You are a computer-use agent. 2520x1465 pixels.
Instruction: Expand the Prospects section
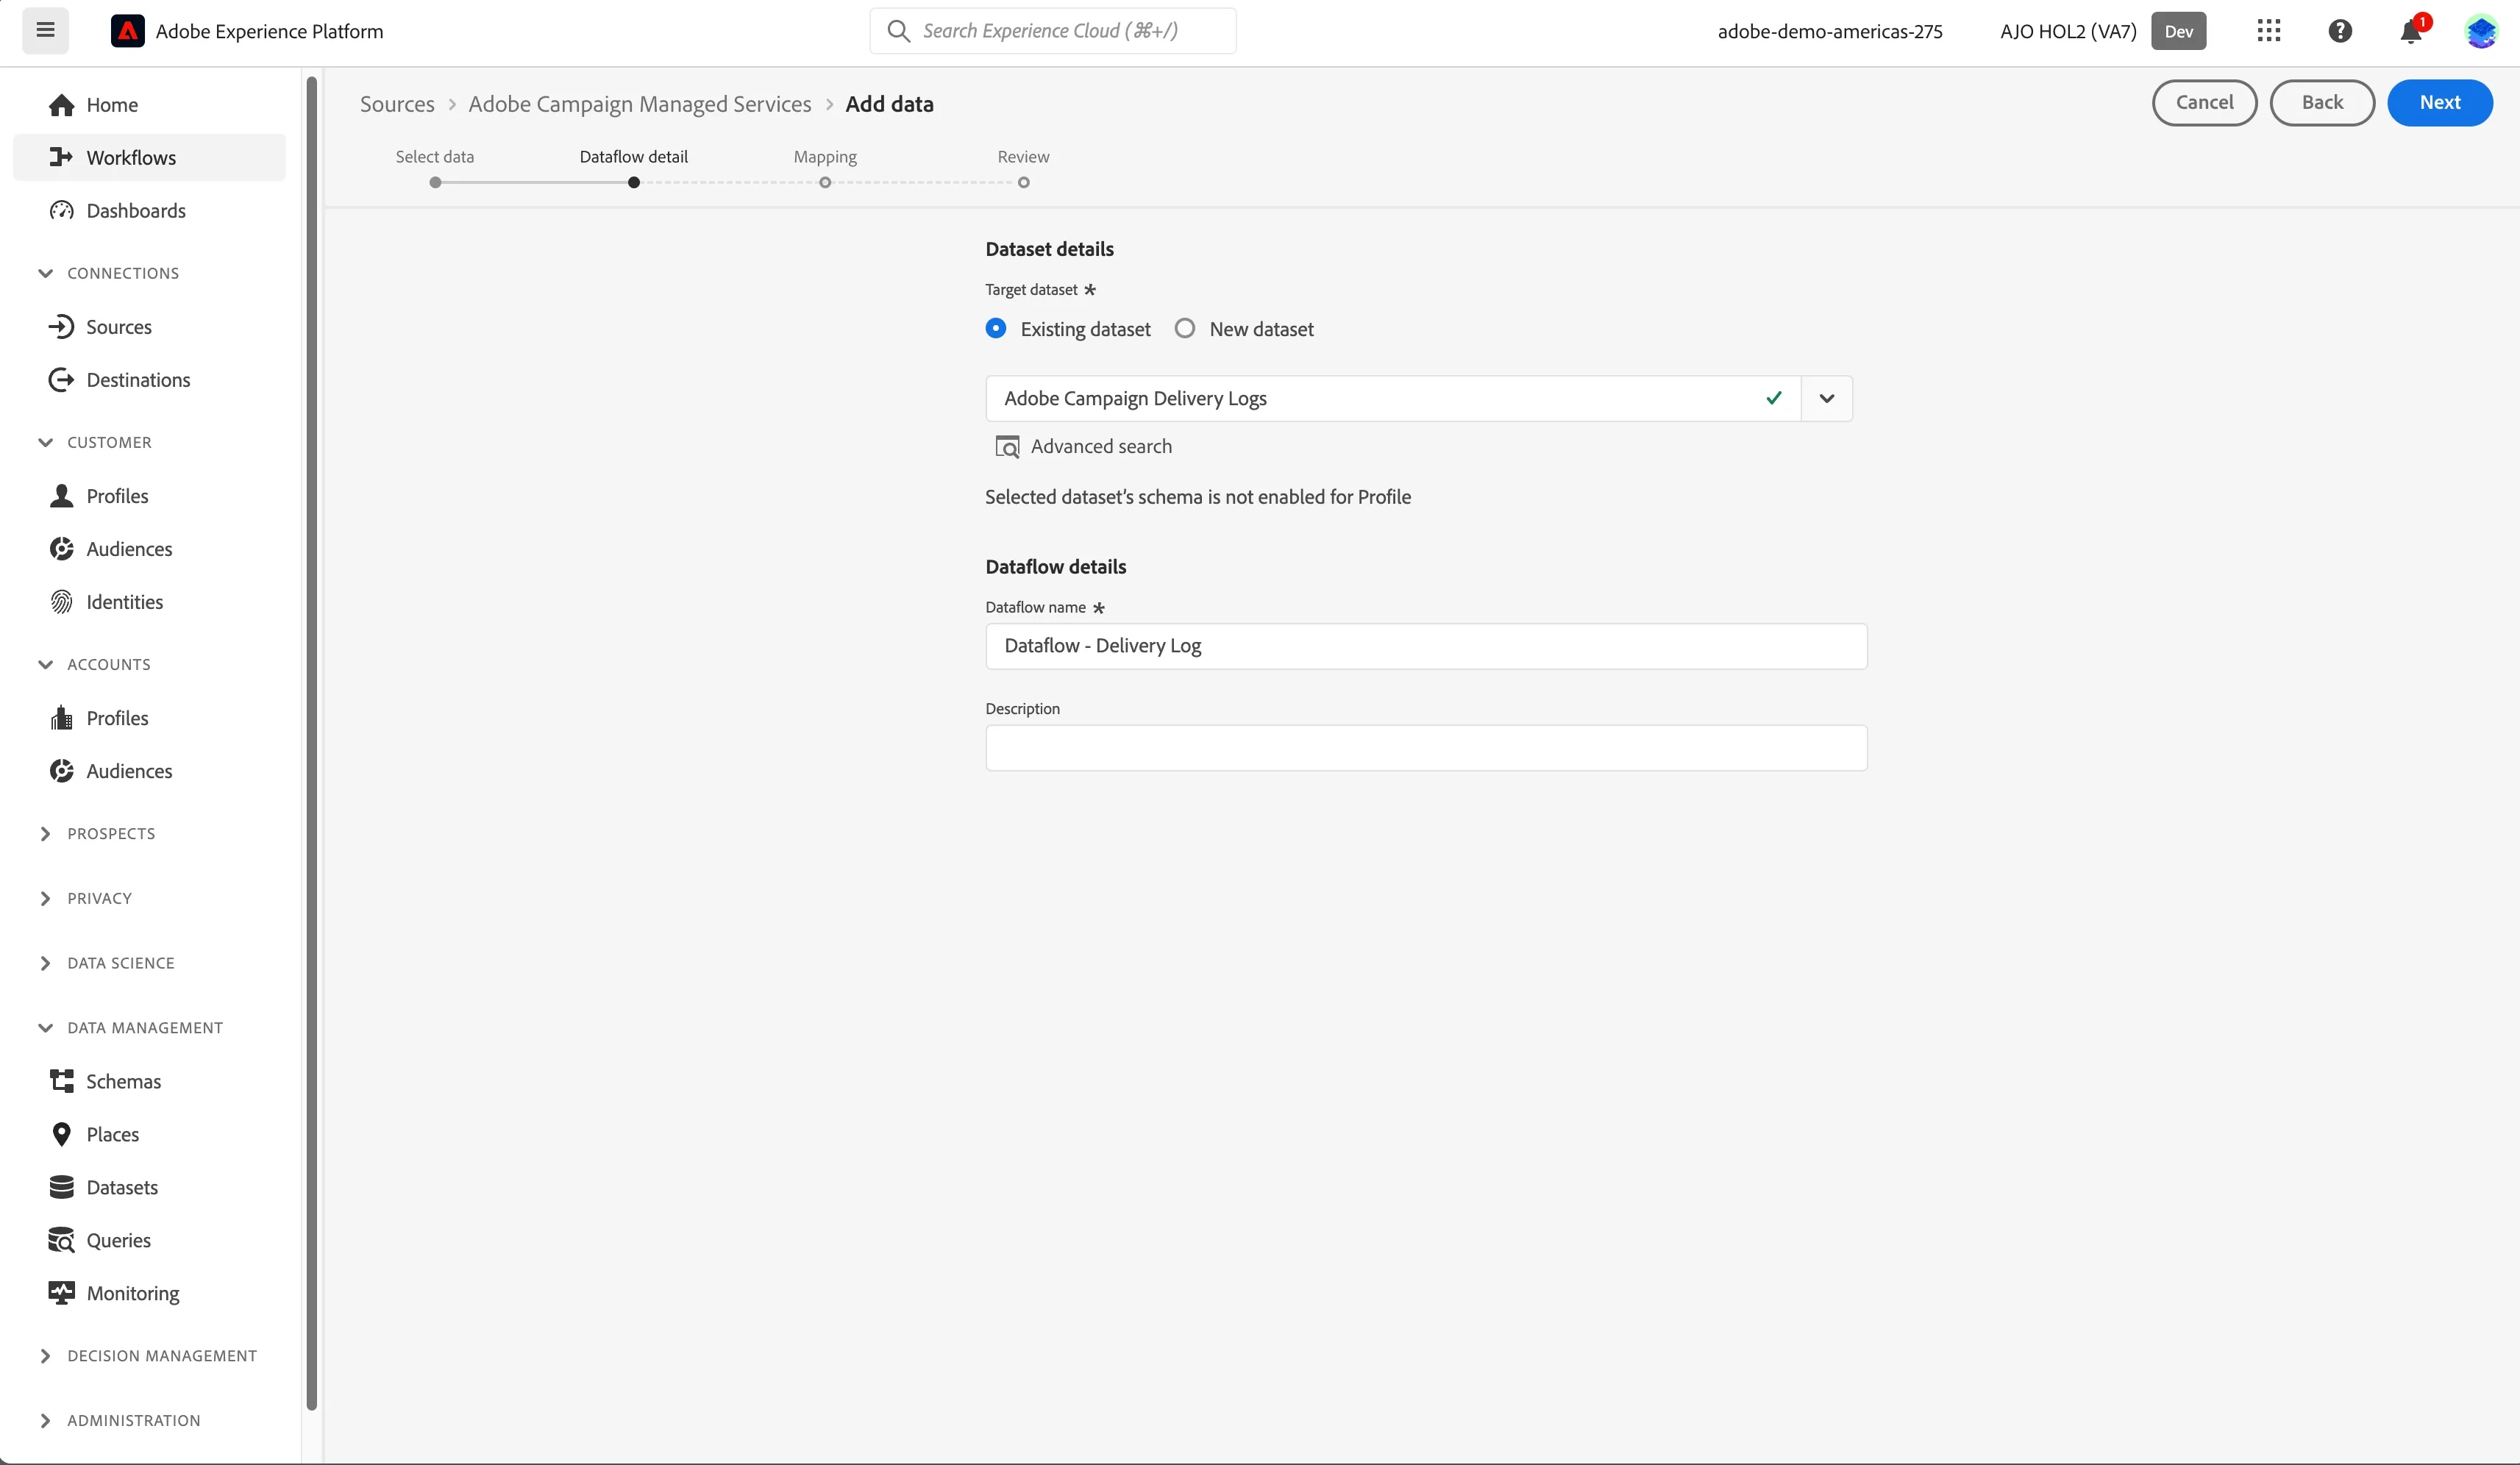(x=45, y=834)
